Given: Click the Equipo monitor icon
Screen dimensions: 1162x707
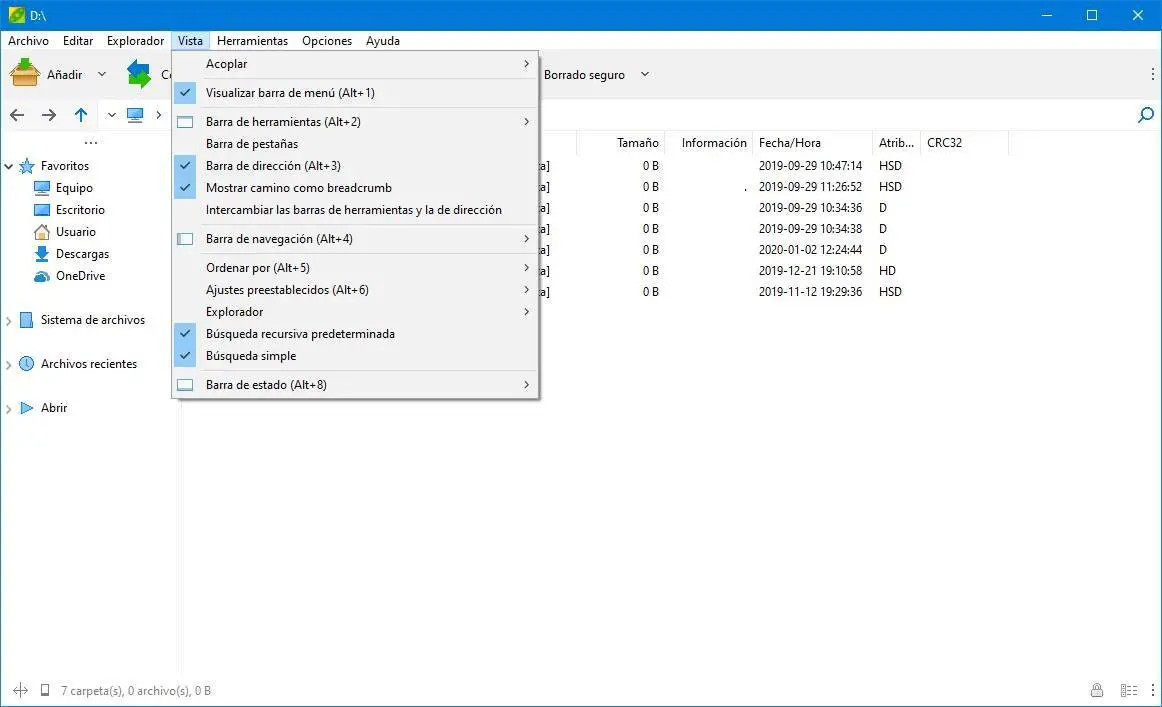Looking at the screenshot, I should tap(42, 188).
